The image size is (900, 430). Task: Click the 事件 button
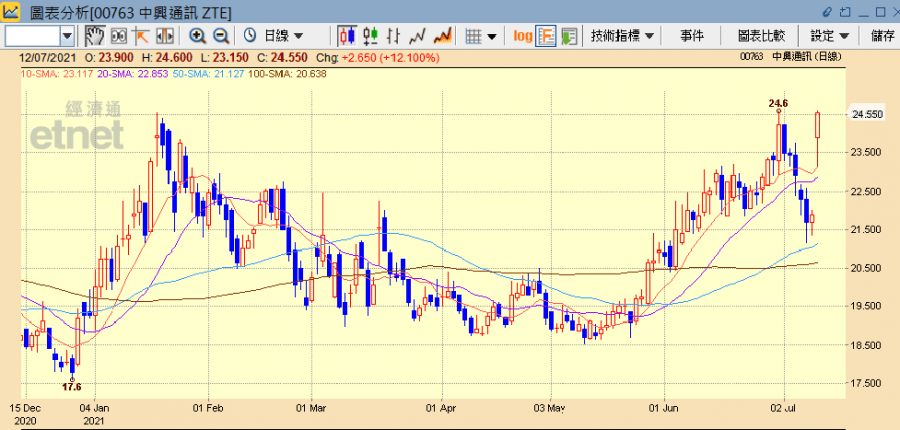coord(692,36)
